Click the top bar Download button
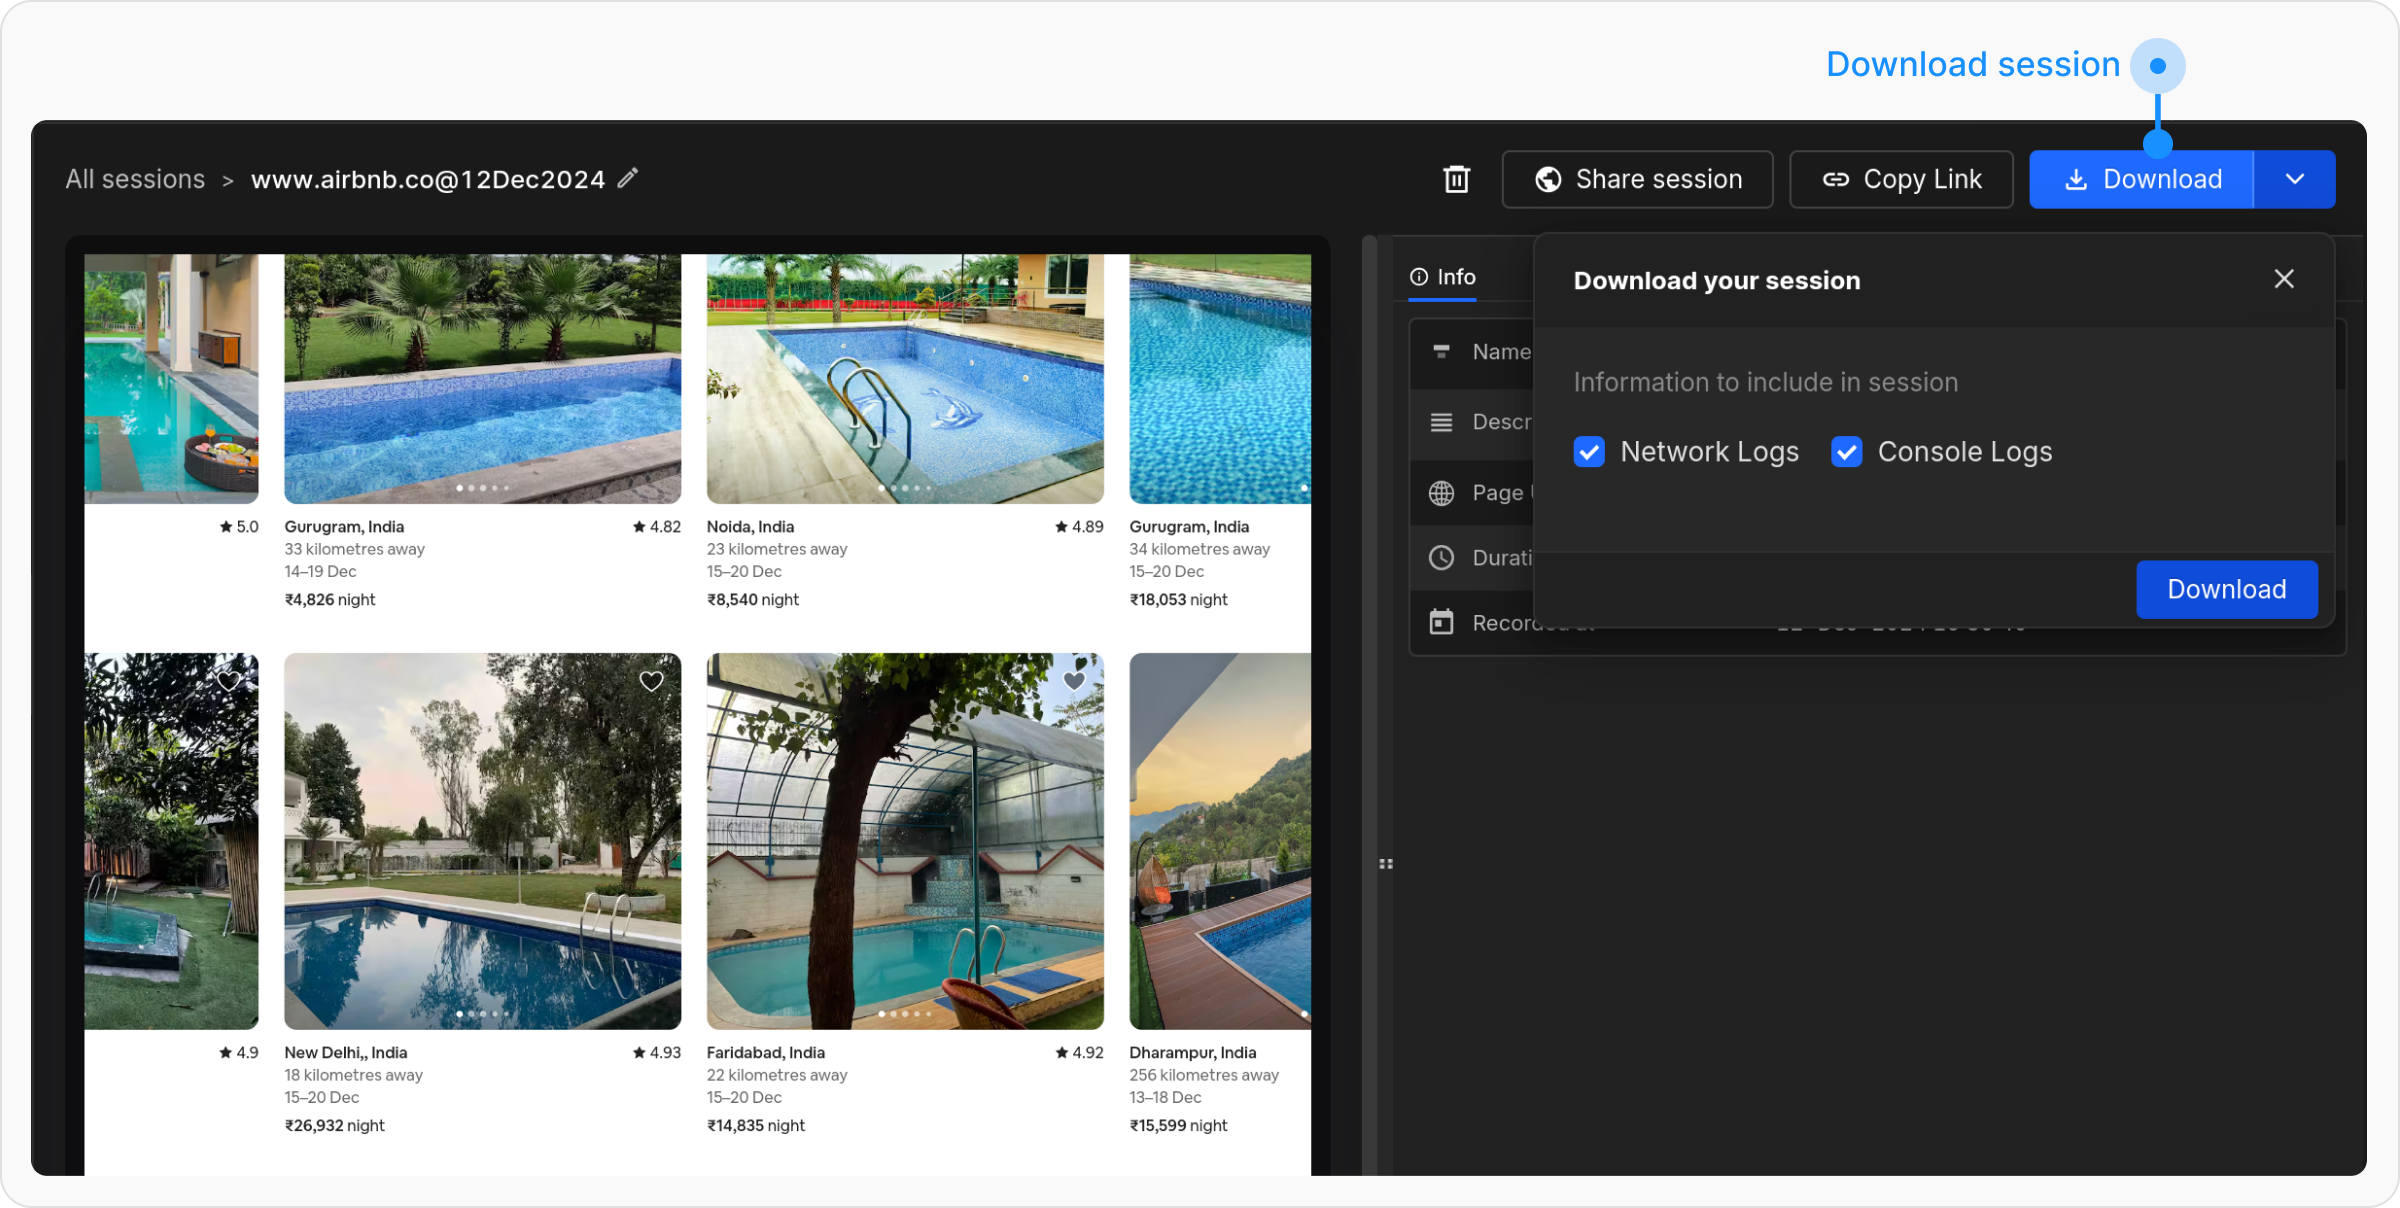Viewport: 2400px width, 1208px height. [2141, 180]
